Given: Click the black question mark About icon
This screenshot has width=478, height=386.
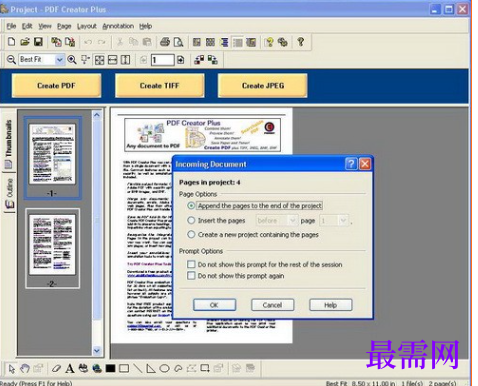Looking at the screenshot, I should point(301,42).
